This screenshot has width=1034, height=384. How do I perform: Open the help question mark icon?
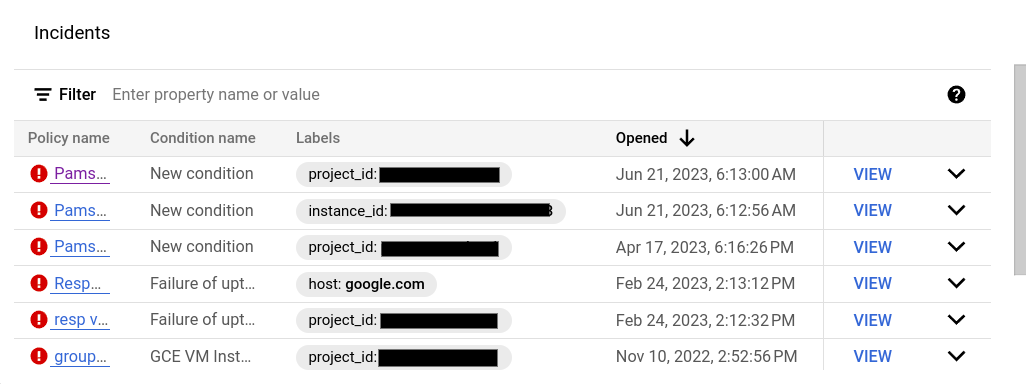[x=956, y=94]
